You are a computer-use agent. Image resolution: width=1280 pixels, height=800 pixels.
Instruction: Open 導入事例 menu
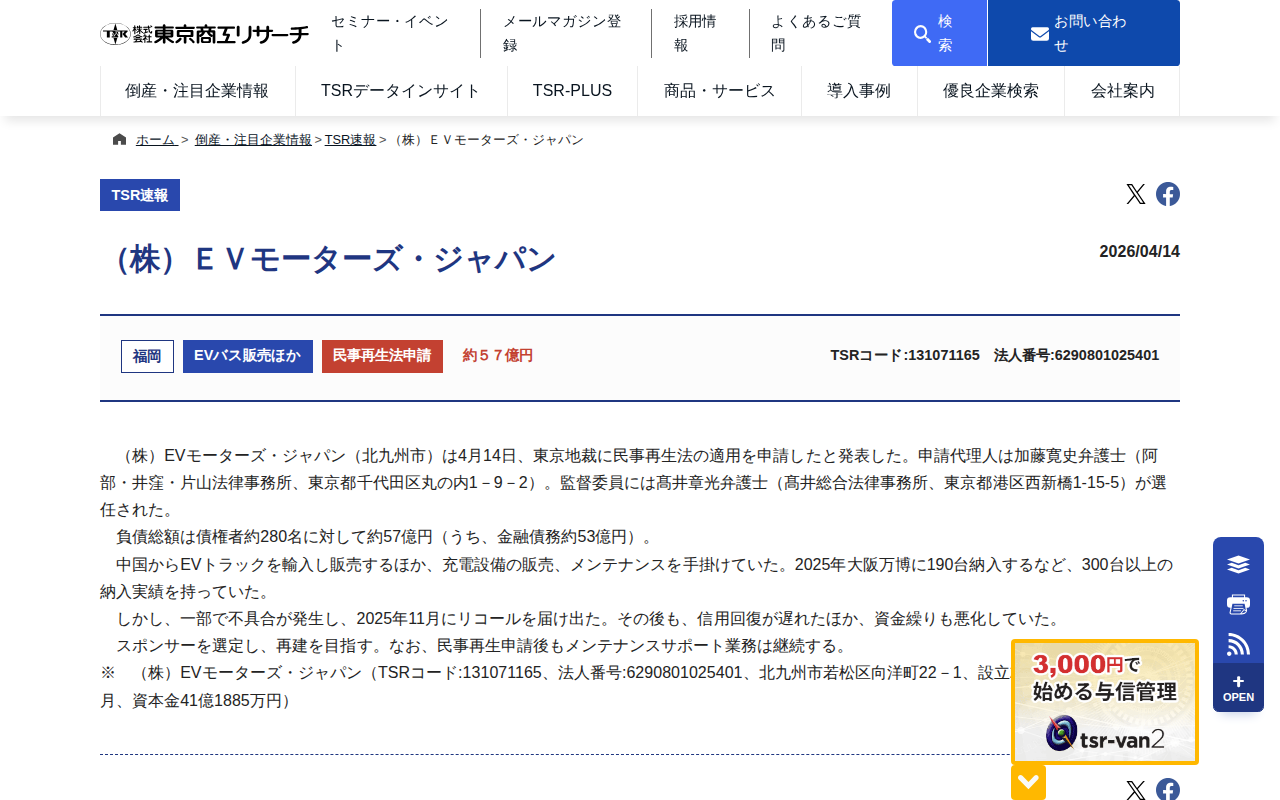click(859, 91)
